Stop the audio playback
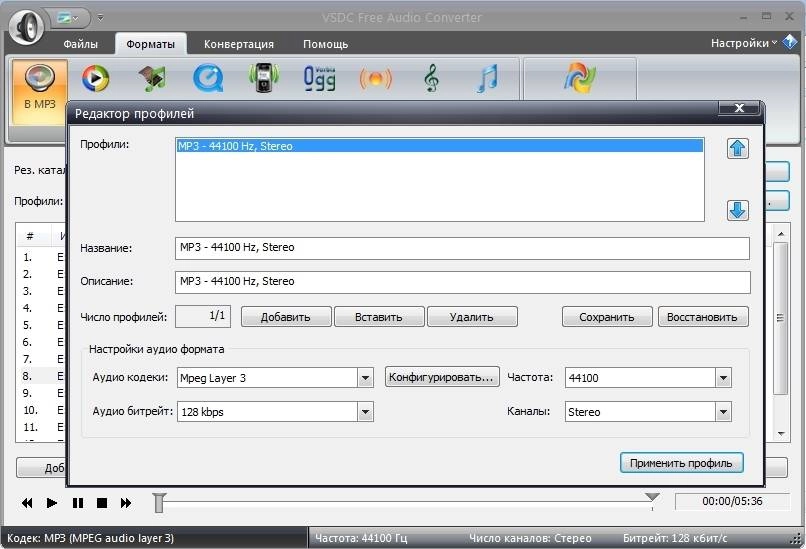 (x=102, y=503)
